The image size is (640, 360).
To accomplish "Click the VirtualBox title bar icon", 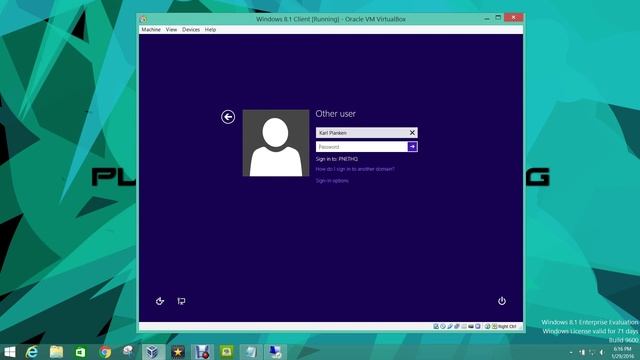I will 143,19.
